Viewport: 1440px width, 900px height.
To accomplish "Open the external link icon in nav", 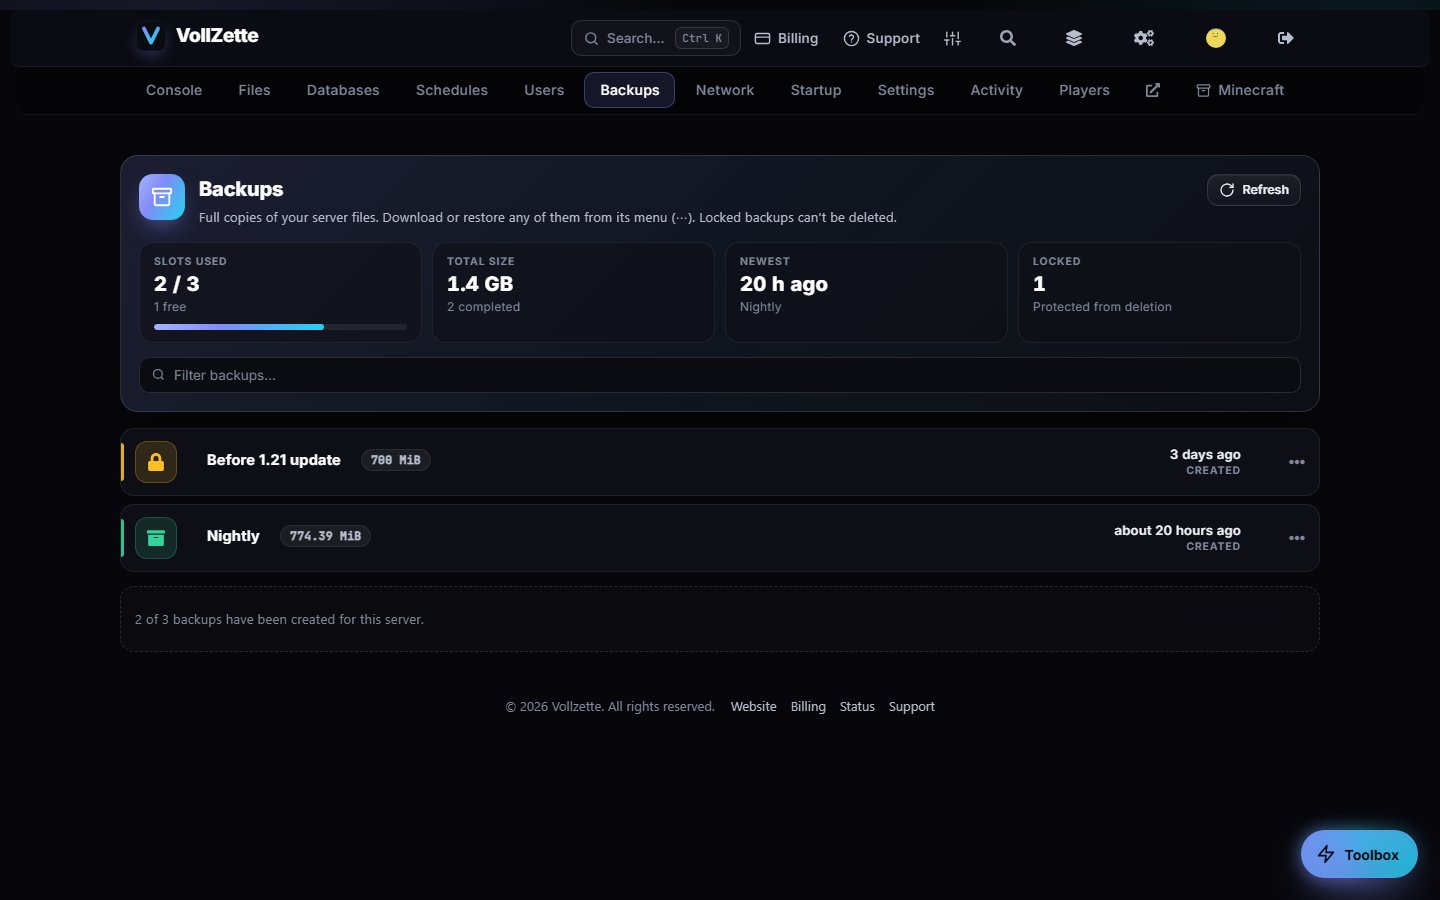I will pos(1153,90).
